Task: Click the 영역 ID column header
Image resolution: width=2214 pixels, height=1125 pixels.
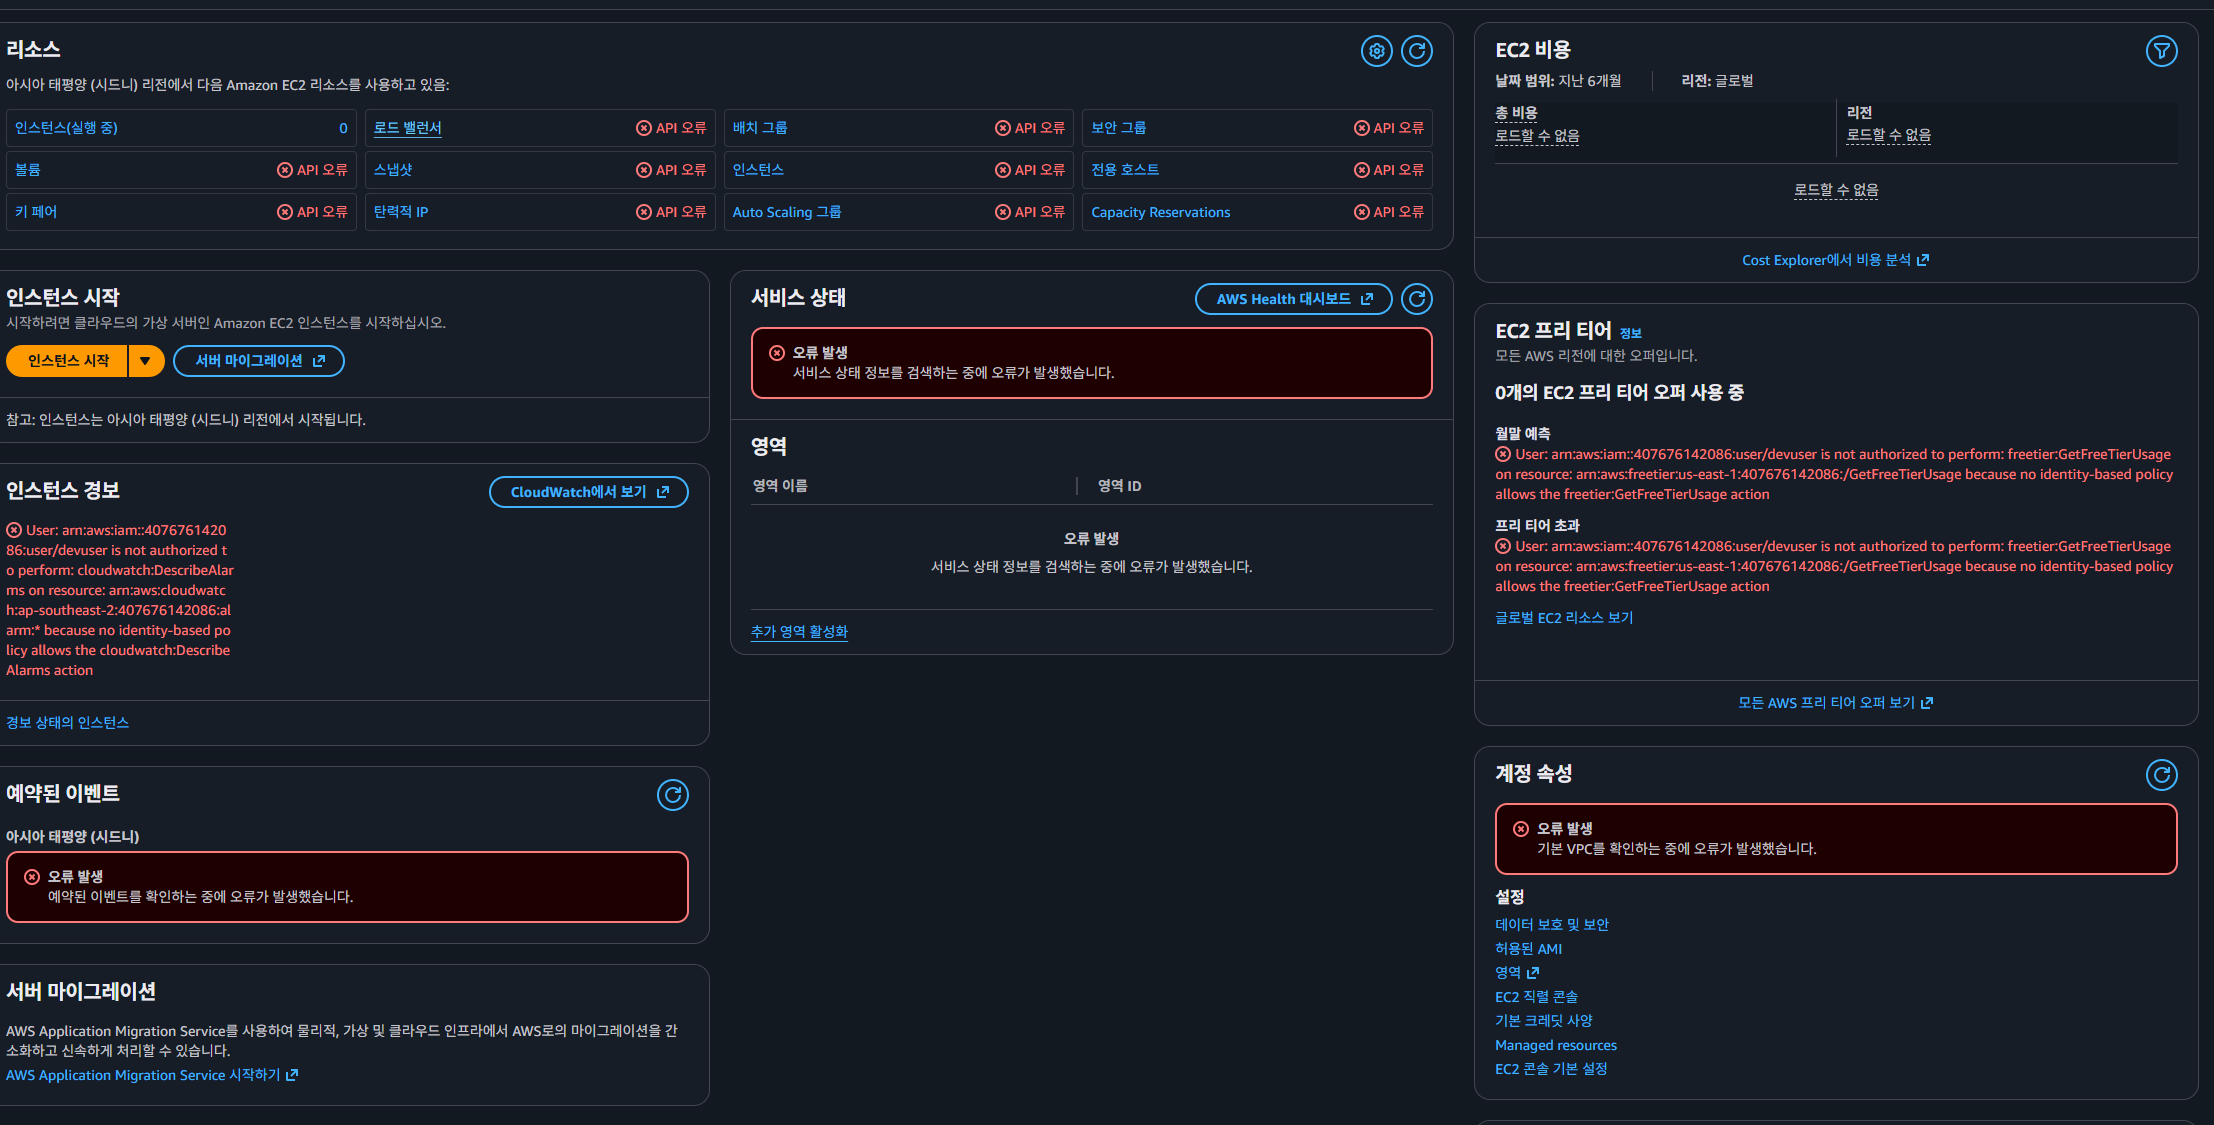Action: coord(1120,486)
